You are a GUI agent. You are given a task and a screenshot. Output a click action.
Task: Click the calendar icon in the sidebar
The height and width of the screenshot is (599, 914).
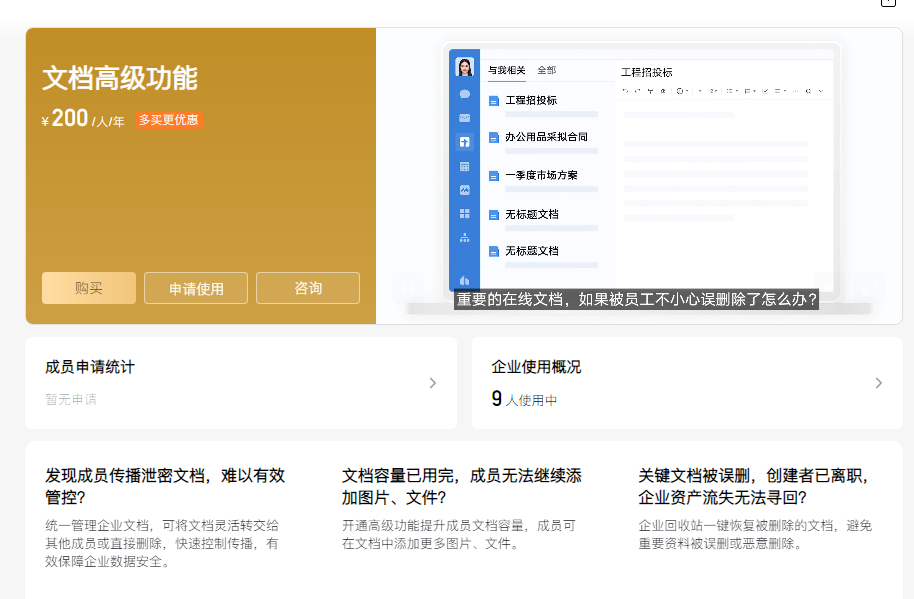465,165
